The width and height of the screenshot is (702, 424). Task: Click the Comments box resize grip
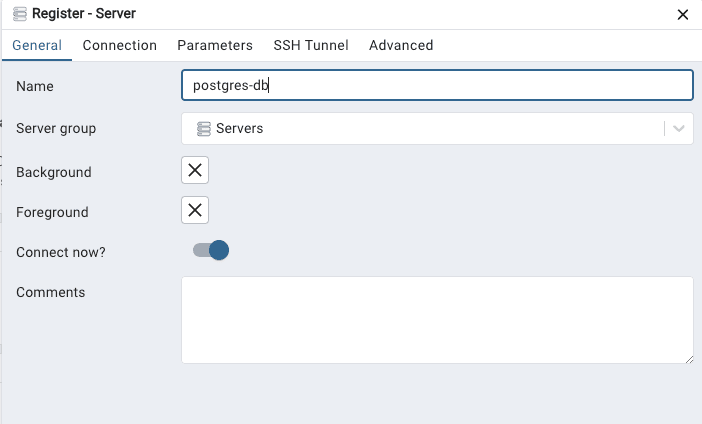pyautogui.click(x=689, y=359)
